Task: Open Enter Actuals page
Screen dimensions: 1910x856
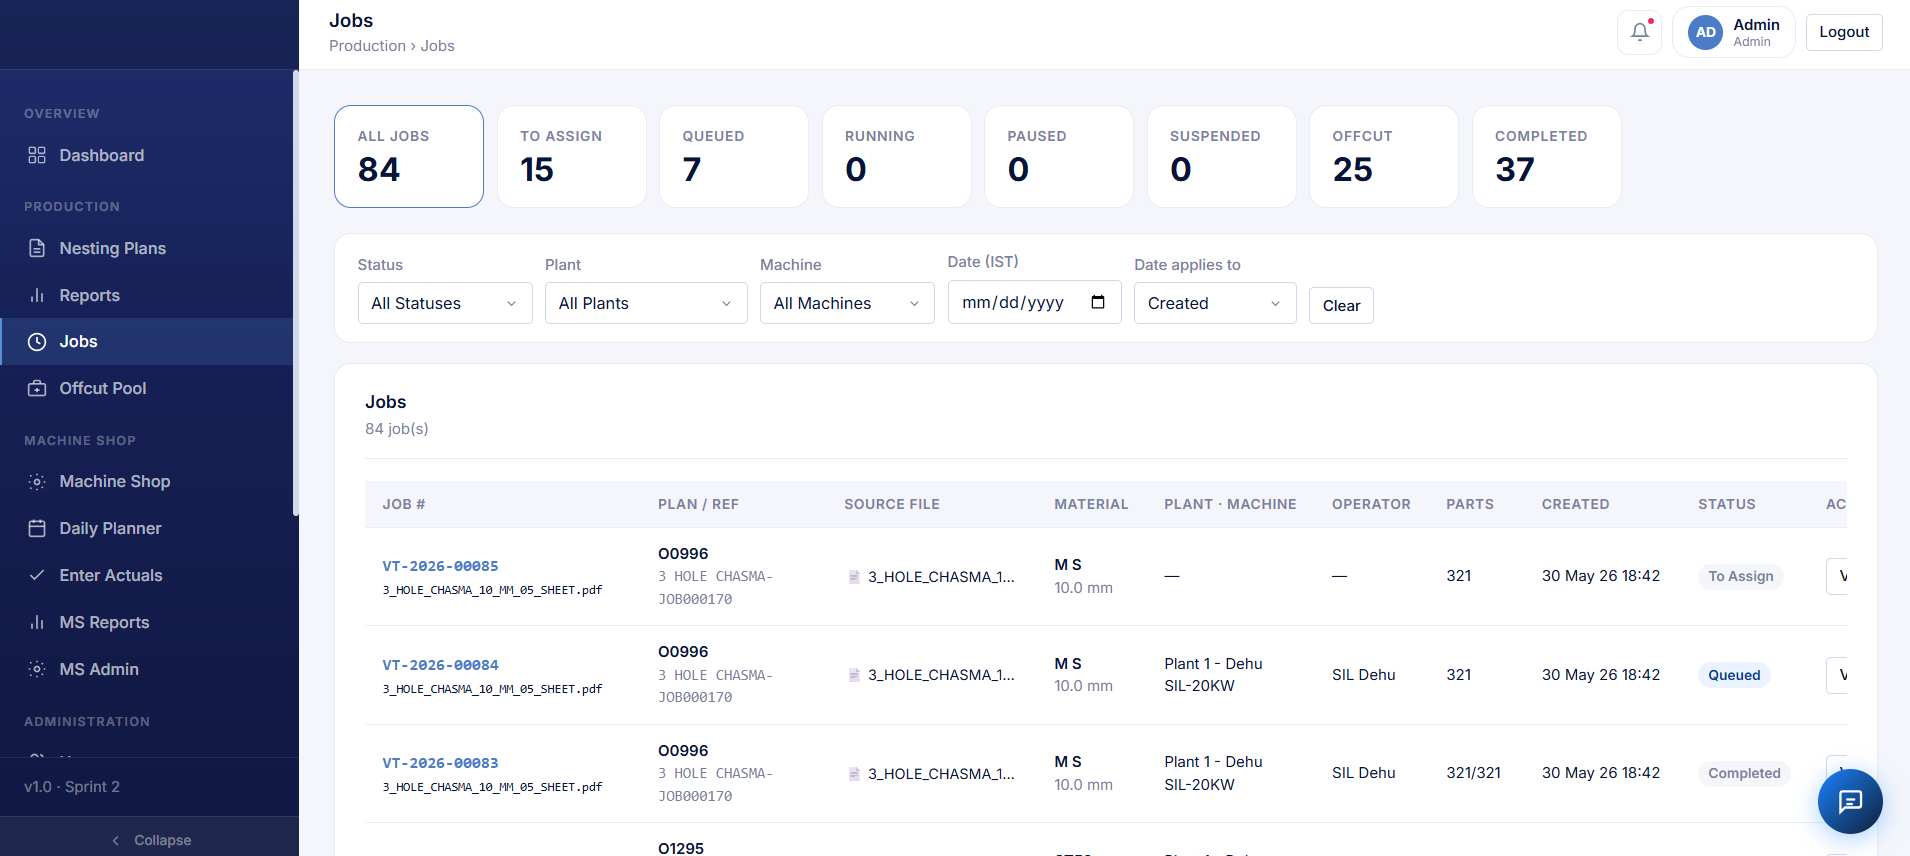Action: [146, 575]
